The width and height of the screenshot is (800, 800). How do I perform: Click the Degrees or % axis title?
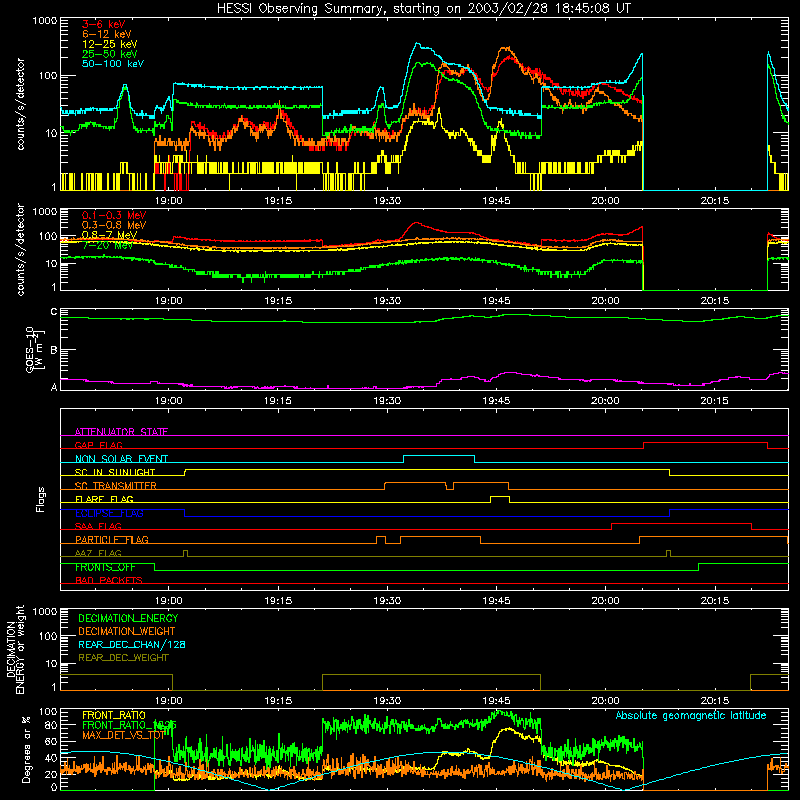26,750
